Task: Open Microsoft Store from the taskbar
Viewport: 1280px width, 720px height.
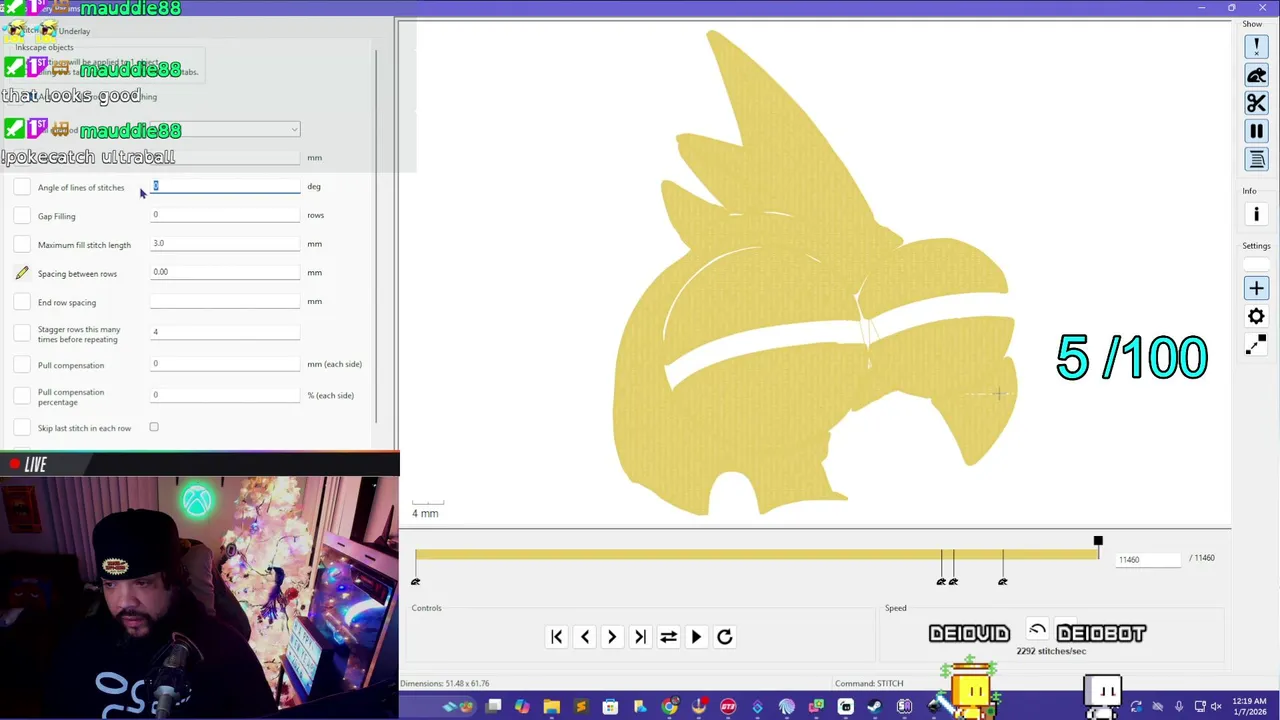Action: (610, 707)
